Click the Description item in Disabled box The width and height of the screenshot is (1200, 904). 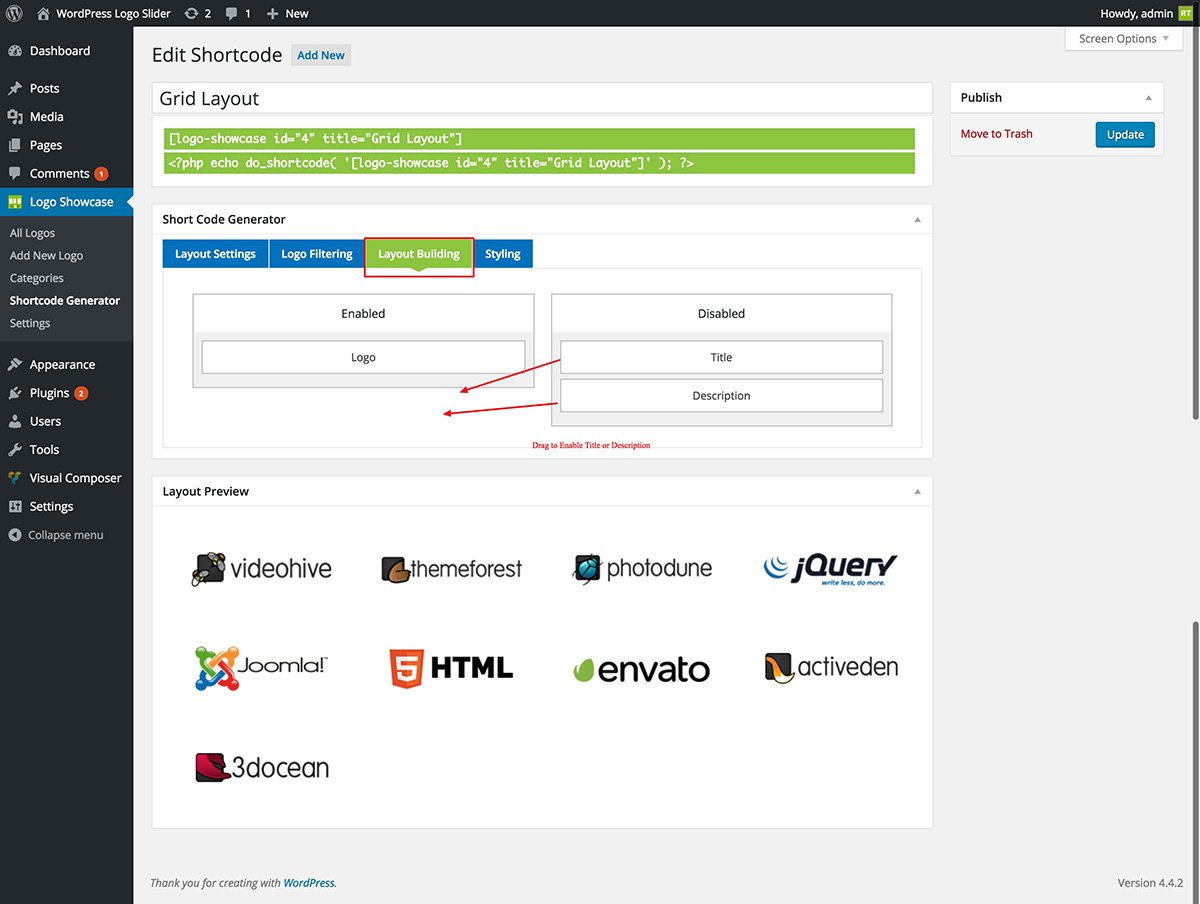(x=721, y=395)
